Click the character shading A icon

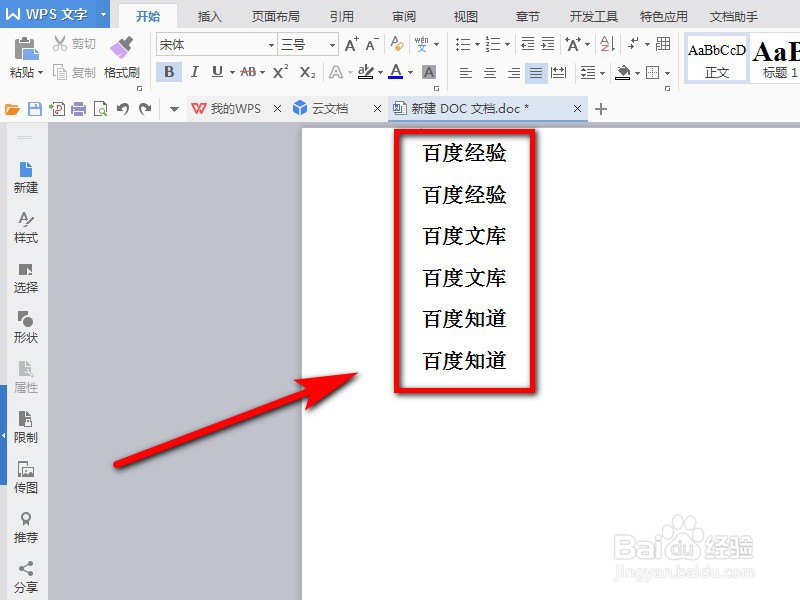coord(429,72)
